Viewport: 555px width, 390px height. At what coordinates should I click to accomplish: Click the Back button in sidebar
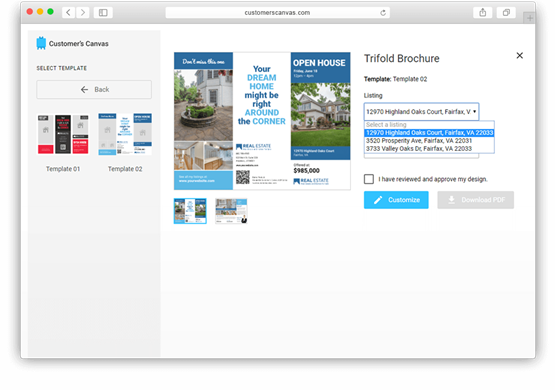pyautogui.click(x=94, y=90)
